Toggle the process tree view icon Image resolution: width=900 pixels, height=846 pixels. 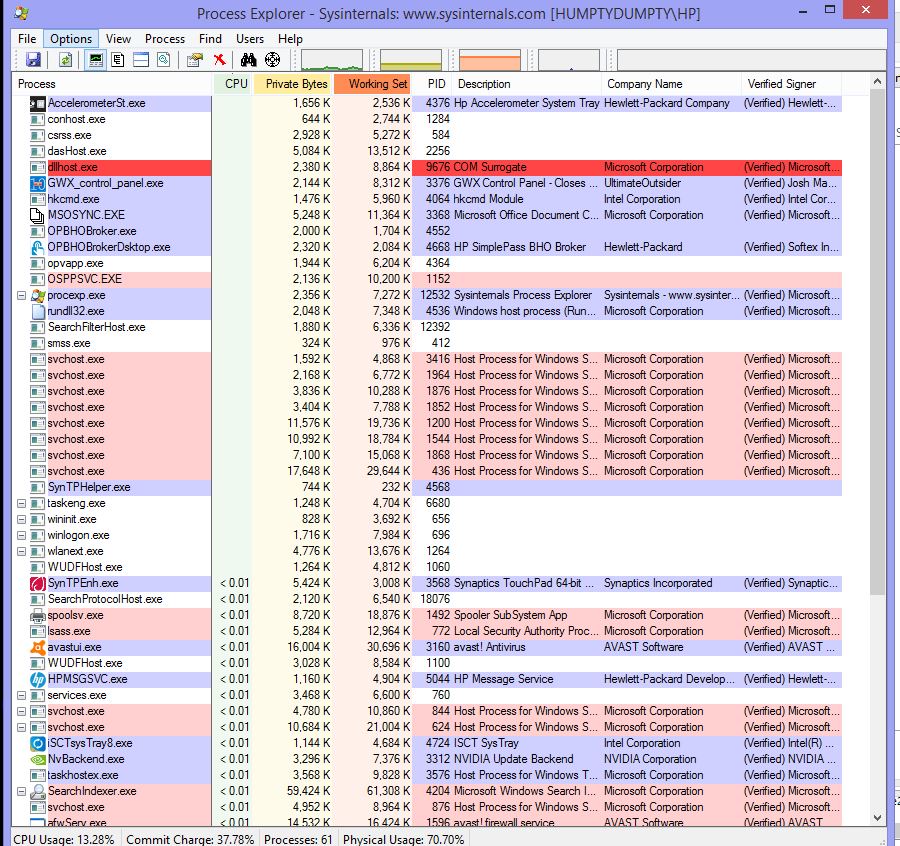tap(118, 60)
